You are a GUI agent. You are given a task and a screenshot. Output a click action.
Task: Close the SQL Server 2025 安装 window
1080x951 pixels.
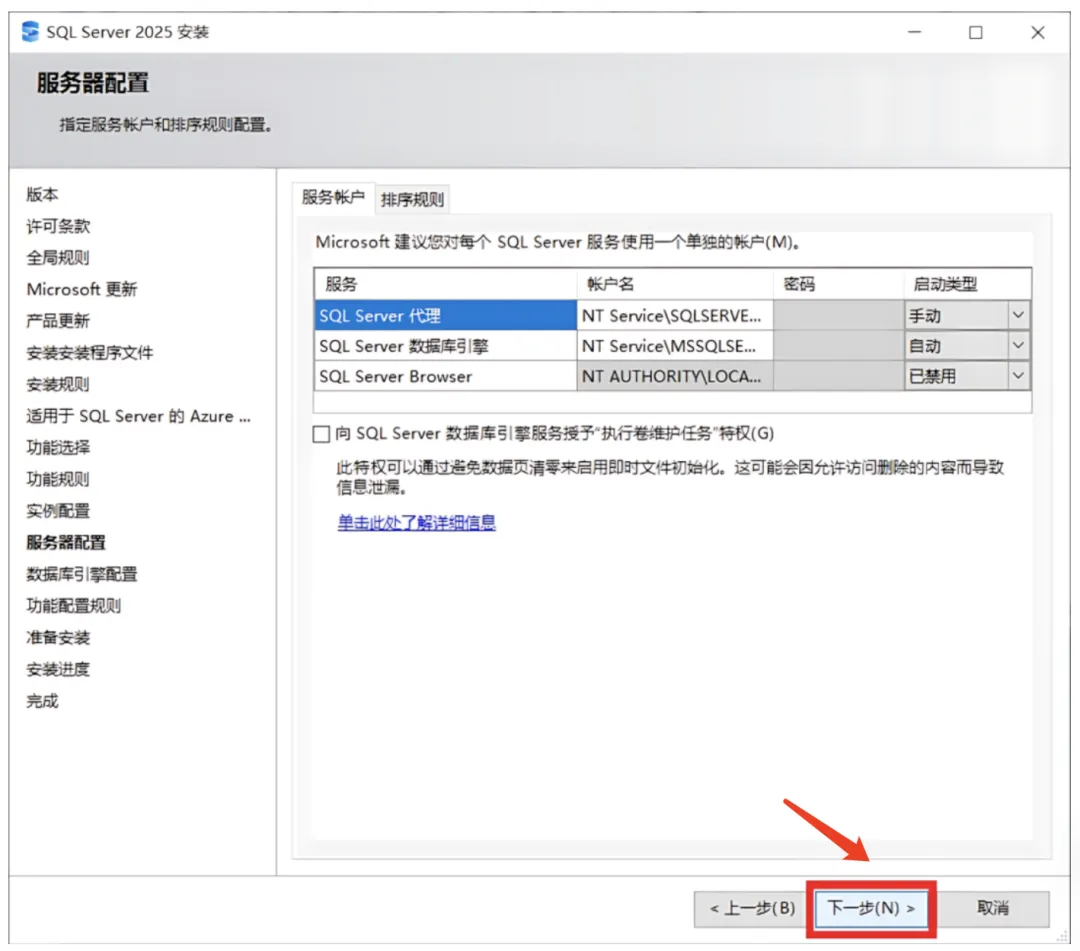[x=1037, y=32]
